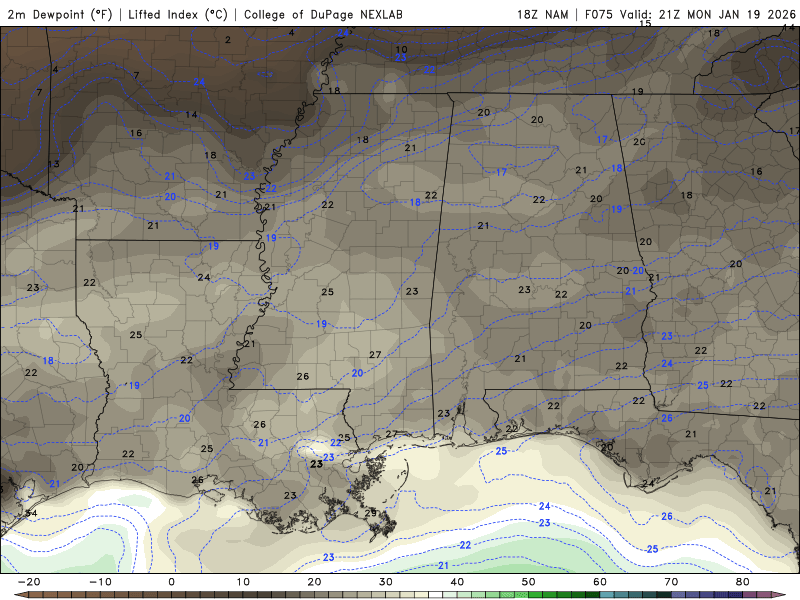Click the "F075" forecast hour text
Viewport: 800px width, 600px height.
coord(599,14)
